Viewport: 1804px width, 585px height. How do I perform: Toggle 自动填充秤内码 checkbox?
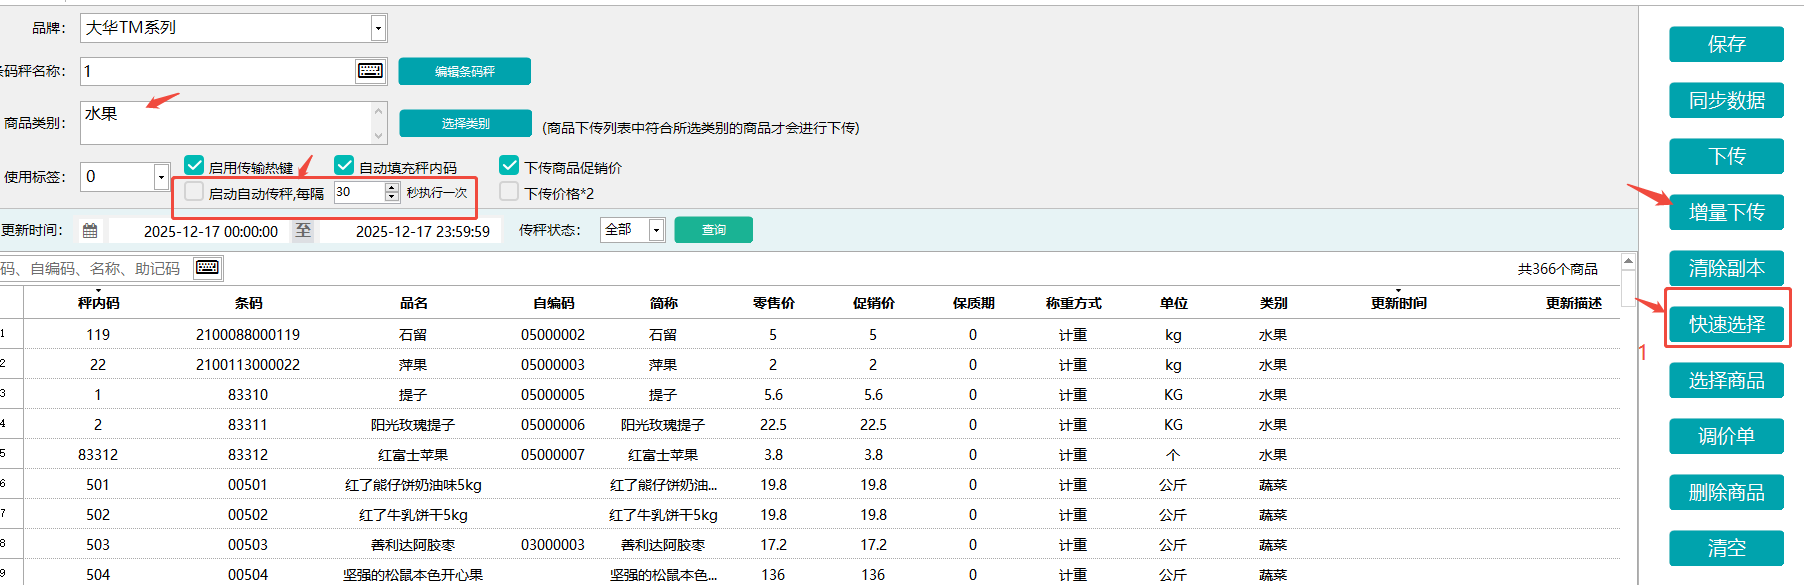344,166
